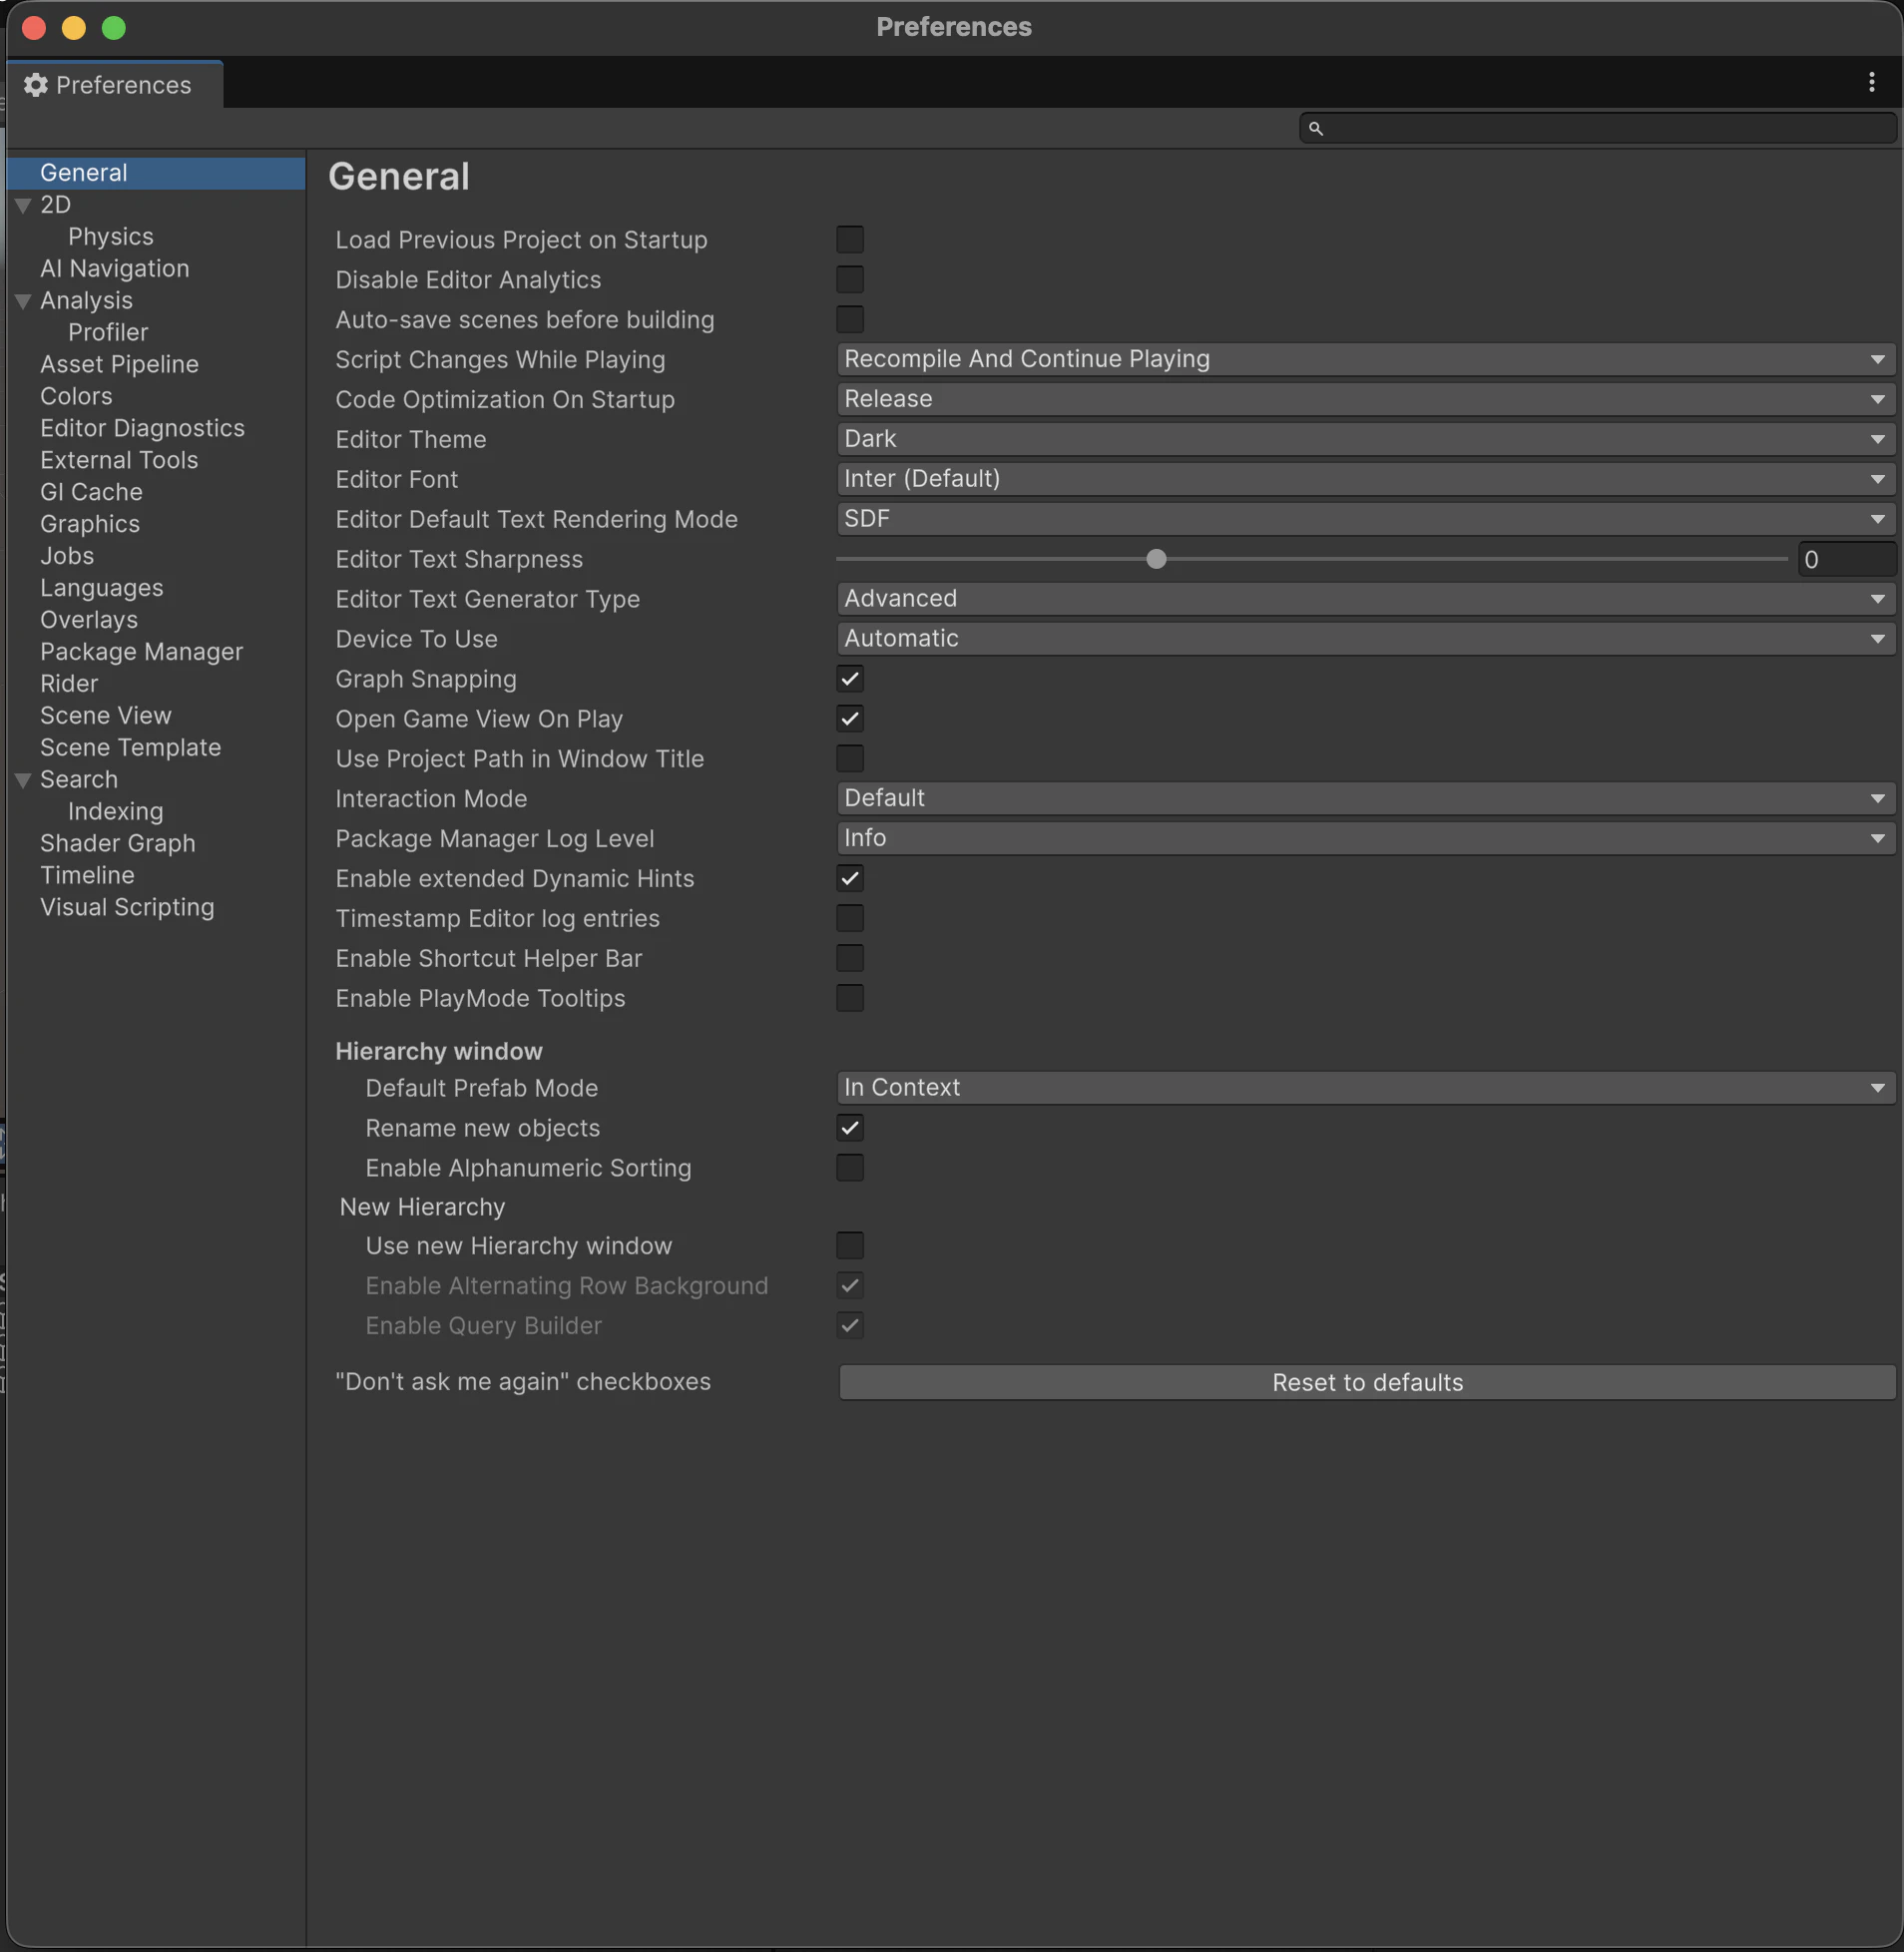This screenshot has width=1904, height=1952.
Task: Open Package Manager preferences
Action: (141, 653)
